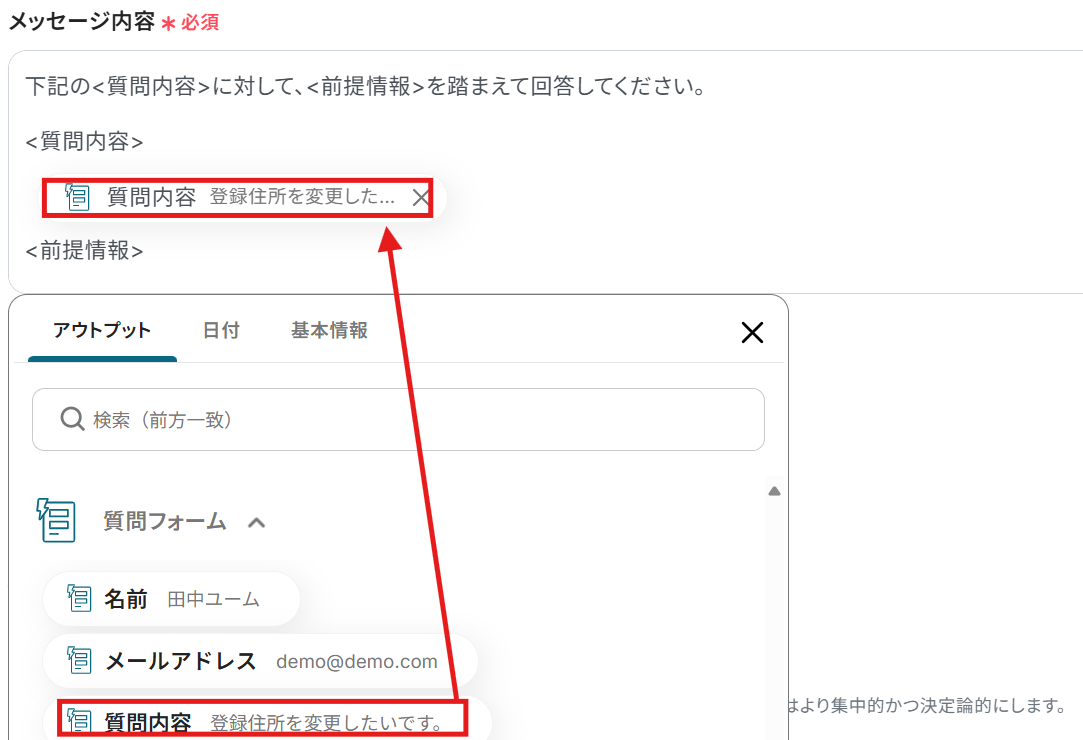Insert the 名前 田中ユーム output

click(x=171, y=599)
